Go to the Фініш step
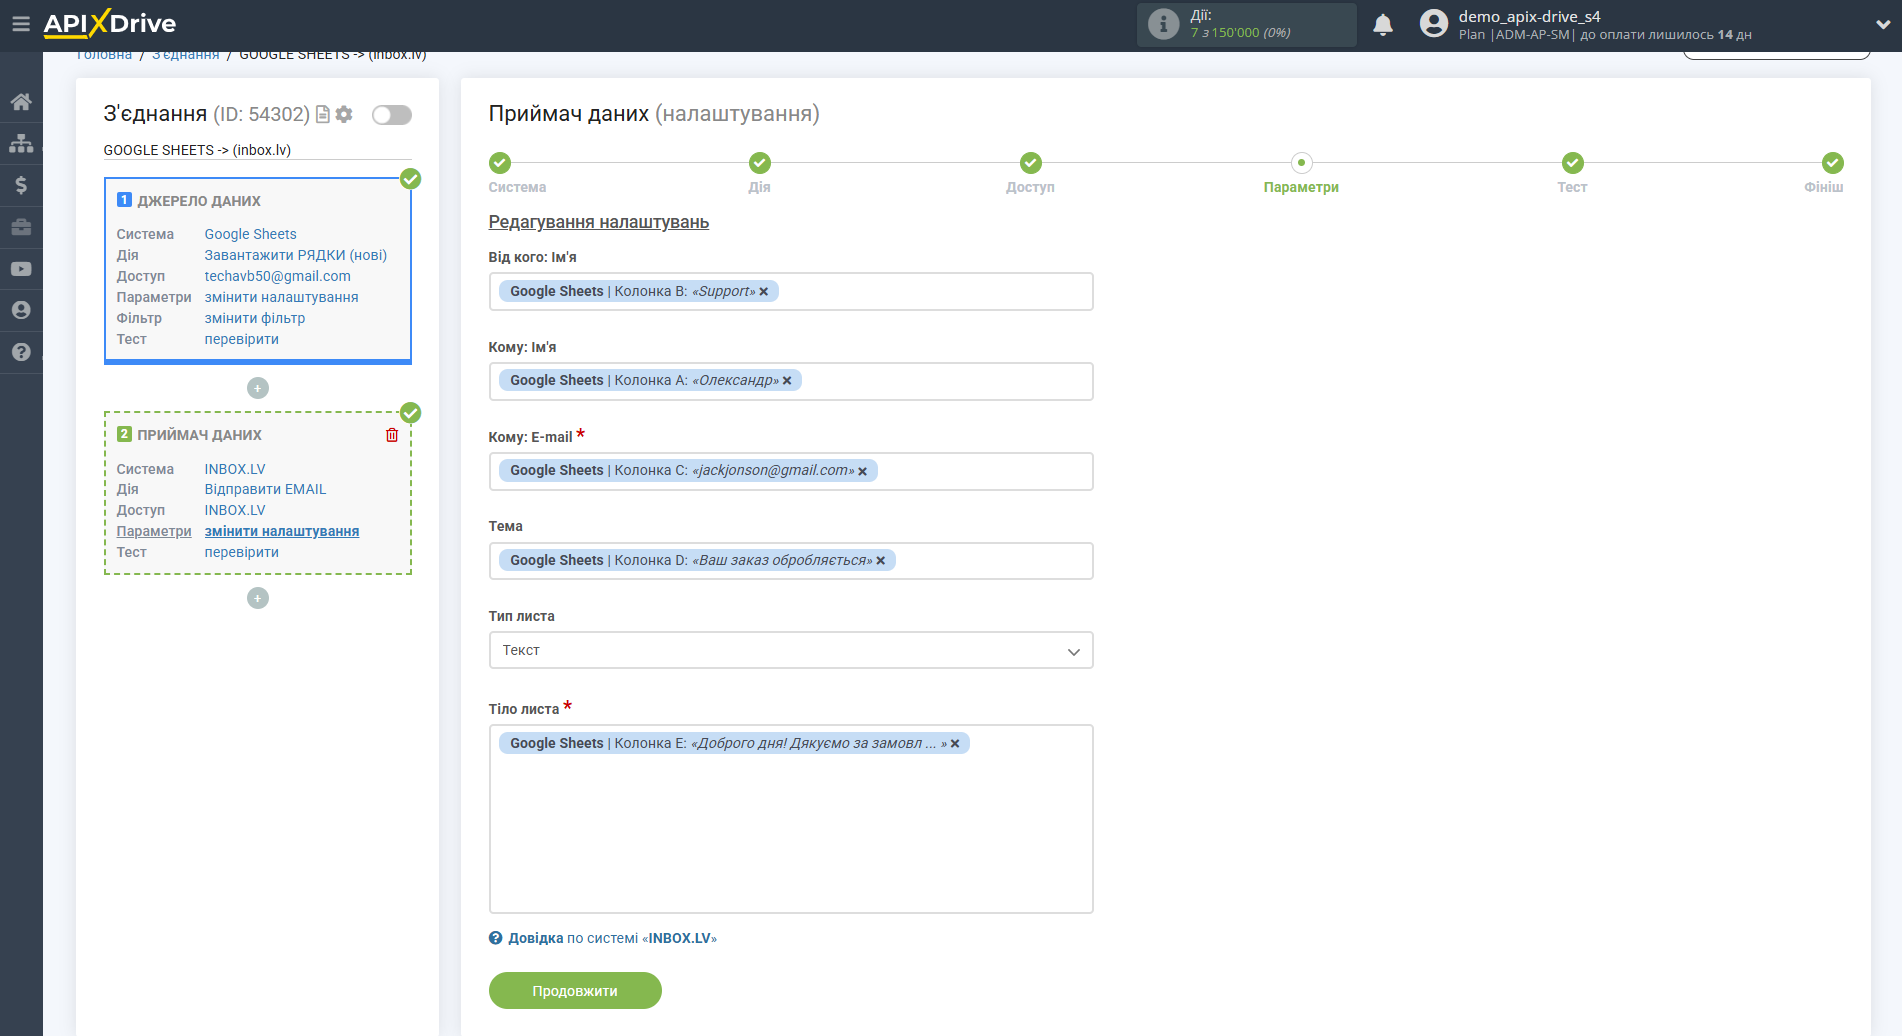The height and width of the screenshot is (1036, 1902). point(1833,163)
